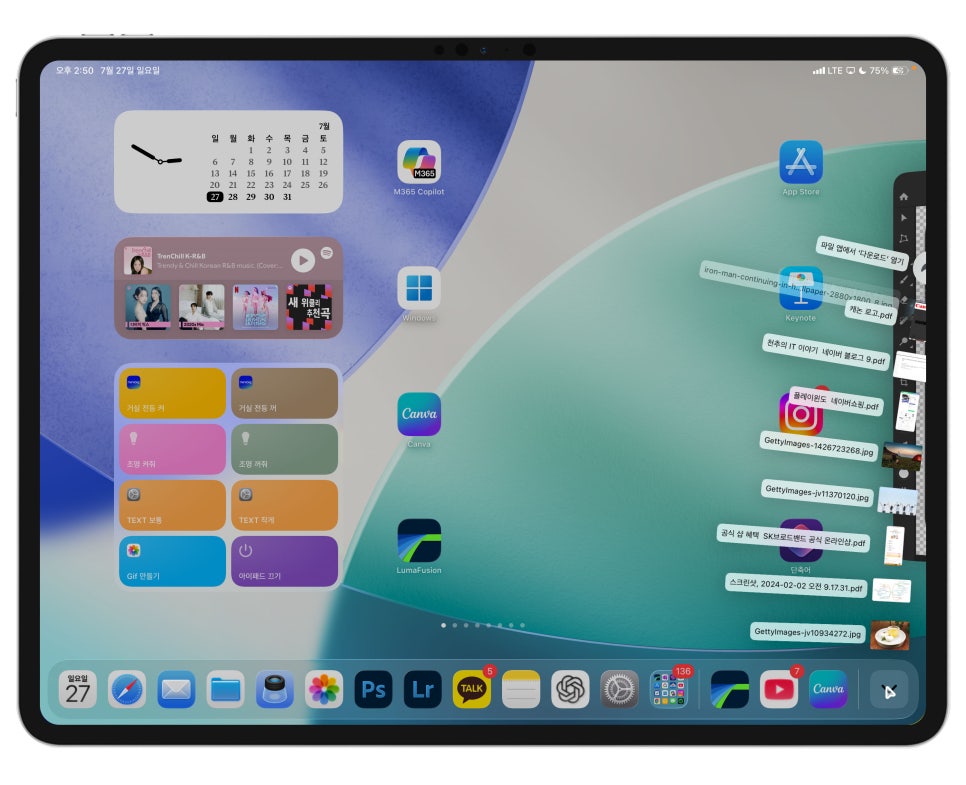
Task: Open the app folder with 136 badge
Action: tap(669, 689)
